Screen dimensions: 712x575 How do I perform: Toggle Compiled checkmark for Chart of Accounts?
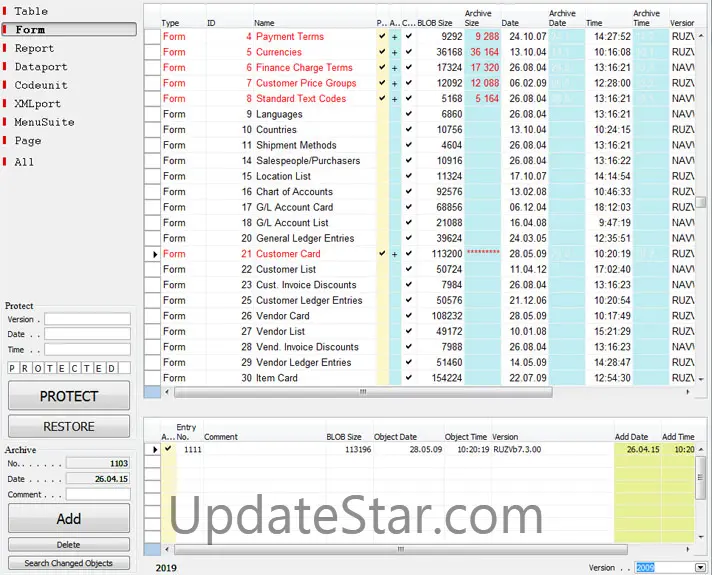coord(409,192)
